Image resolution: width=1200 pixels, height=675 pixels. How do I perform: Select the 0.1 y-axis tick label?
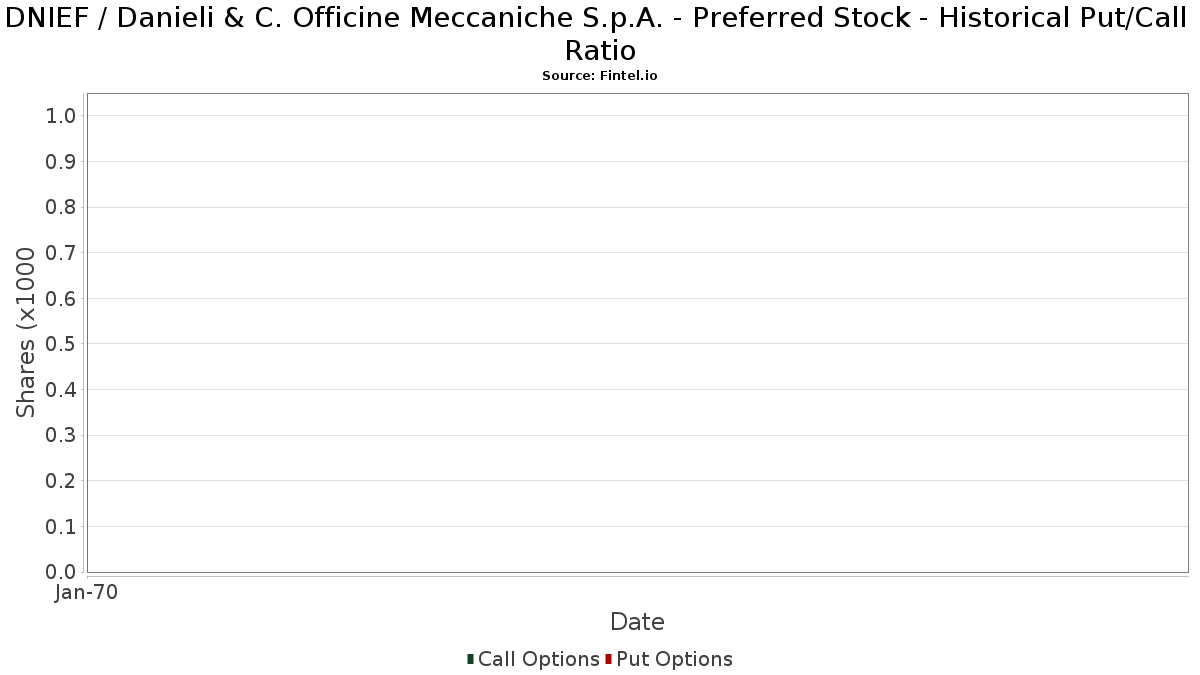point(61,527)
